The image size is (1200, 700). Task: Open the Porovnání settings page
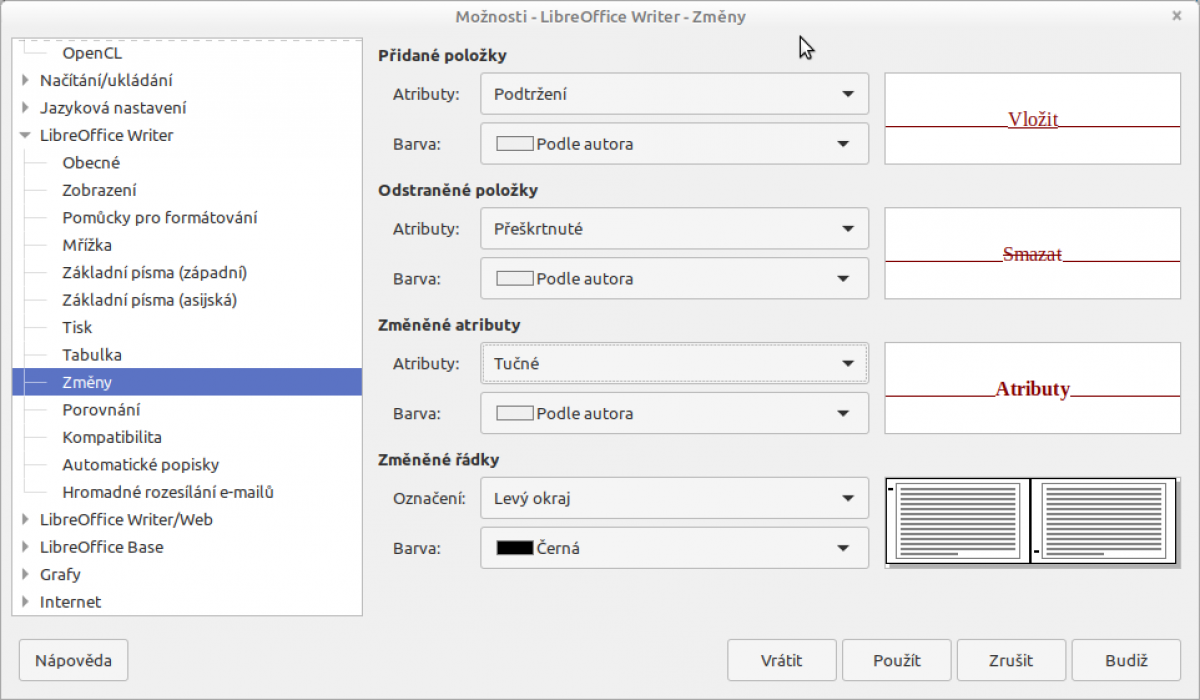(x=101, y=410)
